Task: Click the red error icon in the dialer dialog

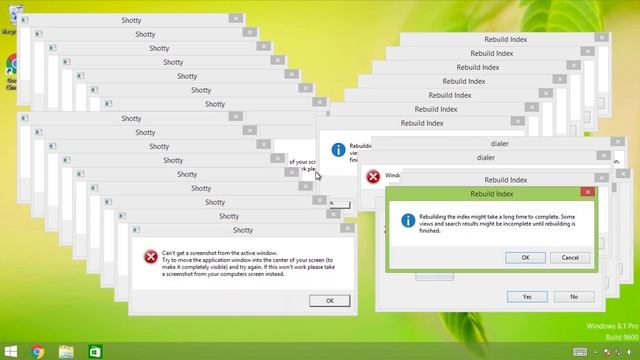Action: (x=373, y=177)
